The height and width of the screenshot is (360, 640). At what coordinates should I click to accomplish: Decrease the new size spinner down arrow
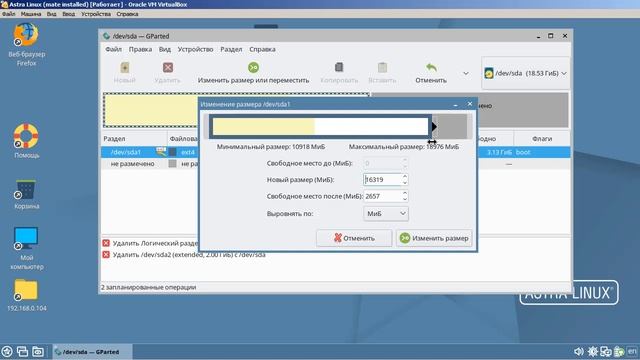[x=404, y=182]
